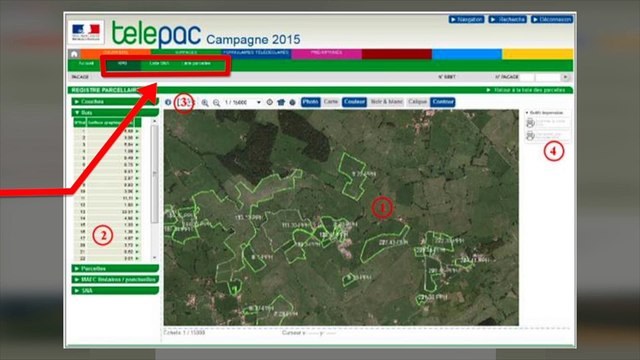
Task: Click the telepac logo
Action: coord(156,34)
